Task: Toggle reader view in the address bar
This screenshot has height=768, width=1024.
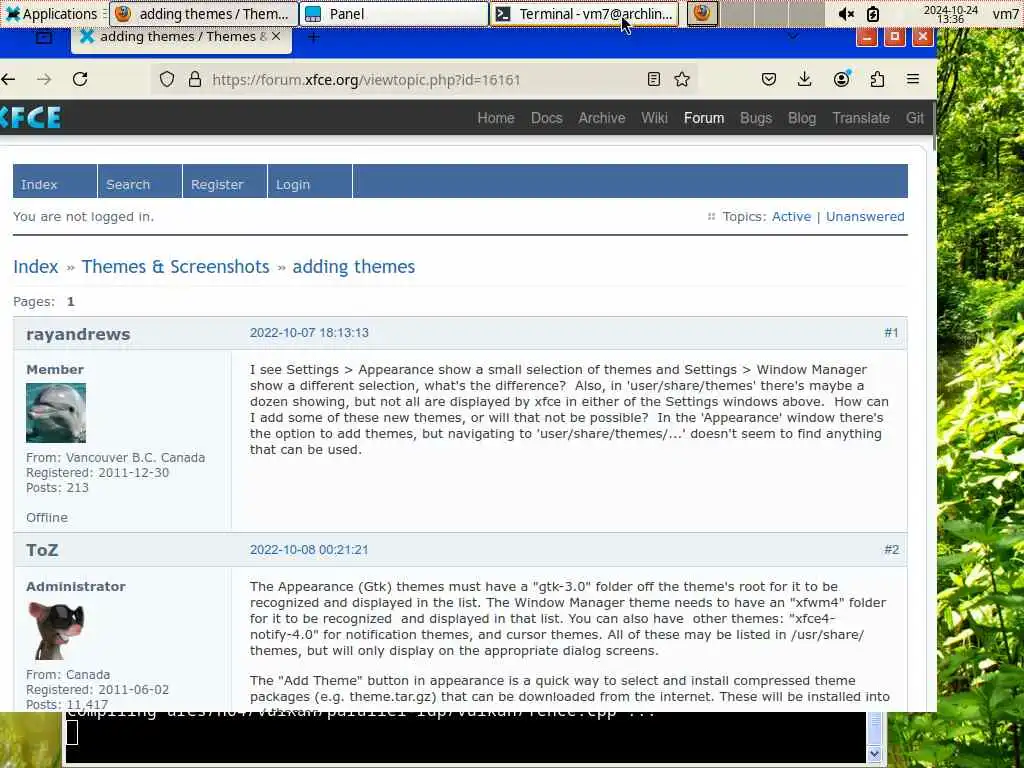Action: [x=653, y=80]
